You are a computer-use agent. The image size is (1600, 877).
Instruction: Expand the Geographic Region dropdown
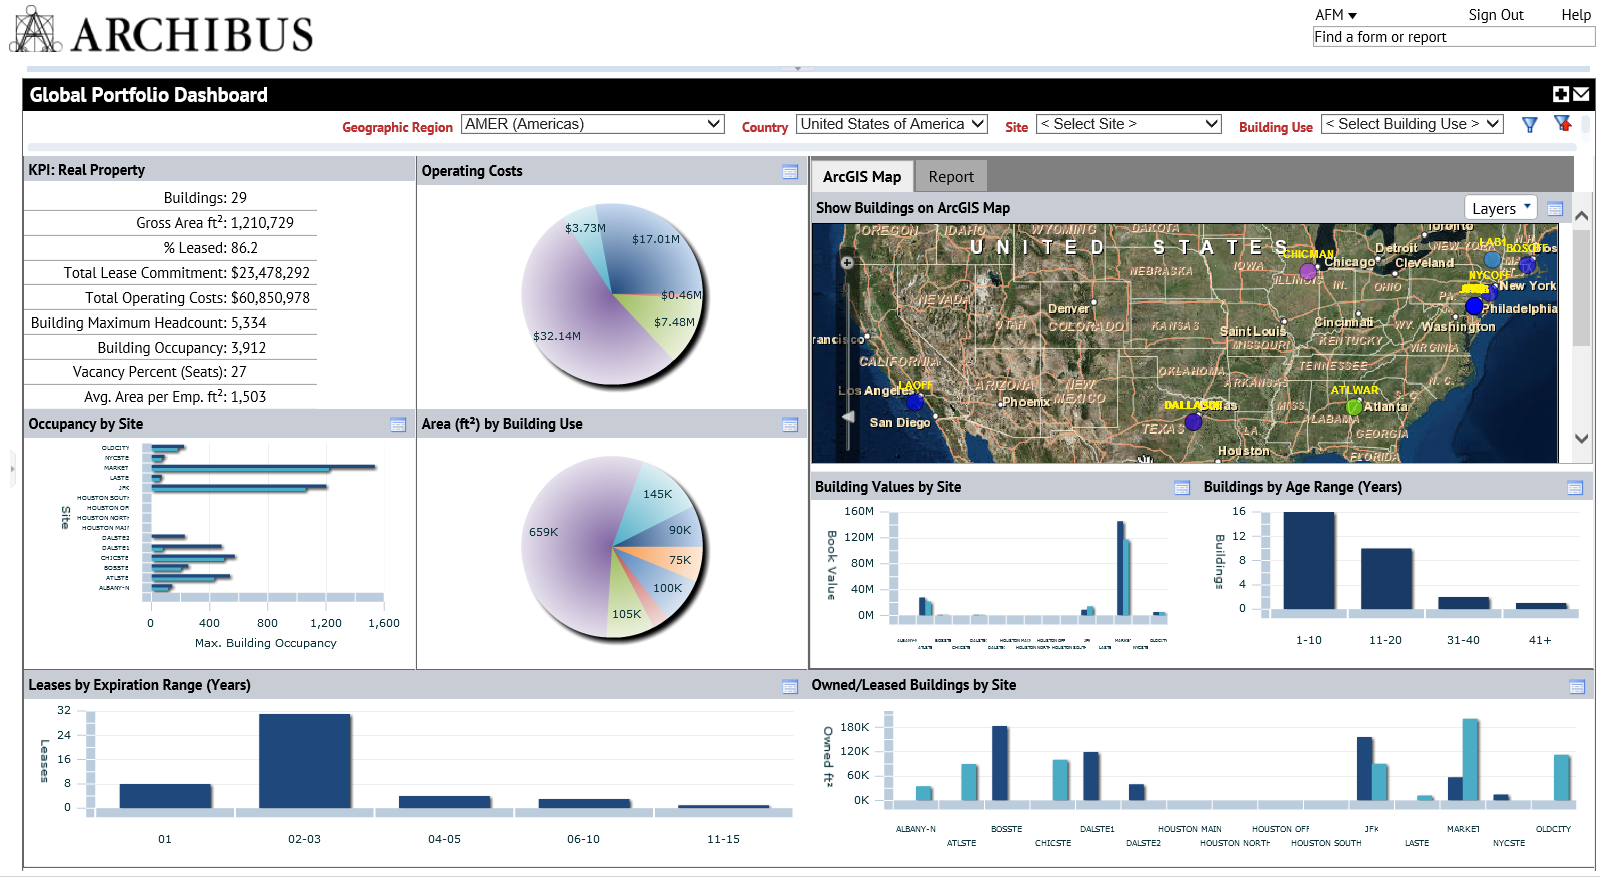click(x=592, y=124)
